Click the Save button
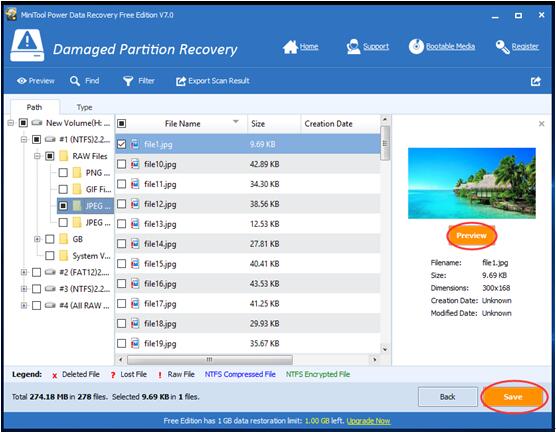Image resolution: width=556 pixels, height=433 pixels. pos(513,396)
